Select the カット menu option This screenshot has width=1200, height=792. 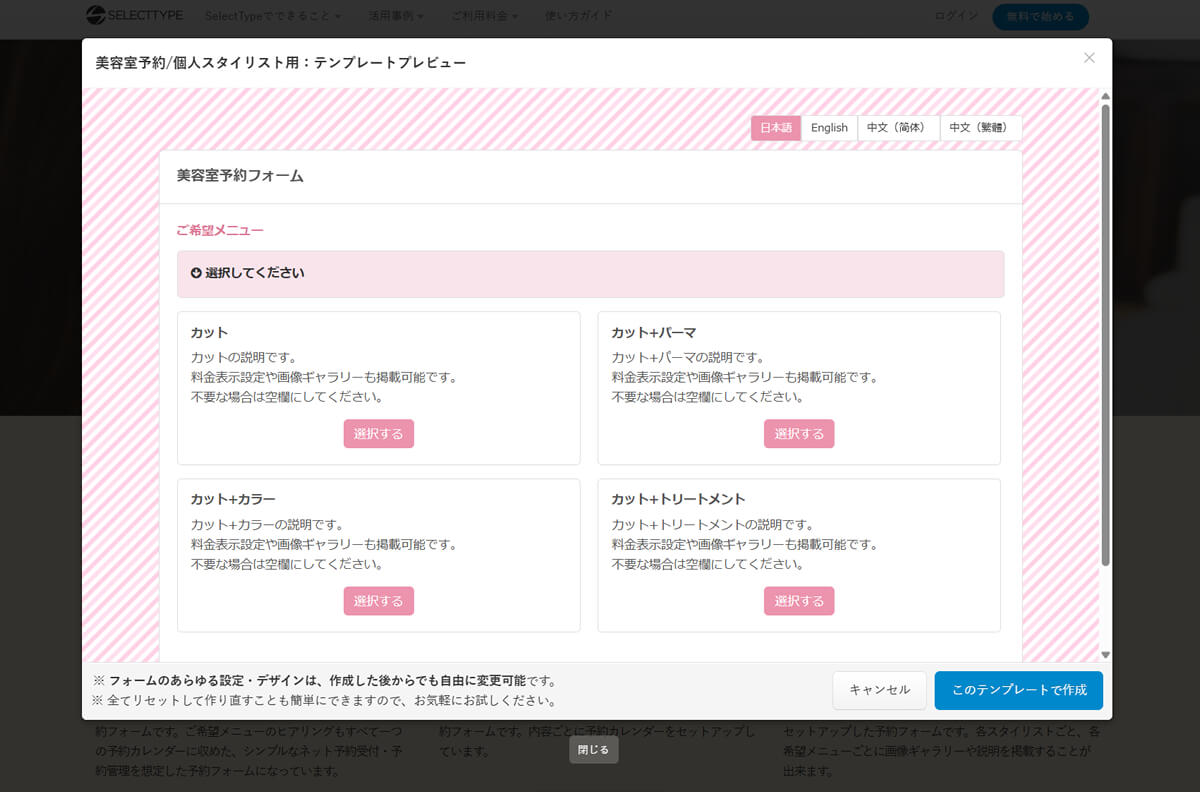click(378, 434)
